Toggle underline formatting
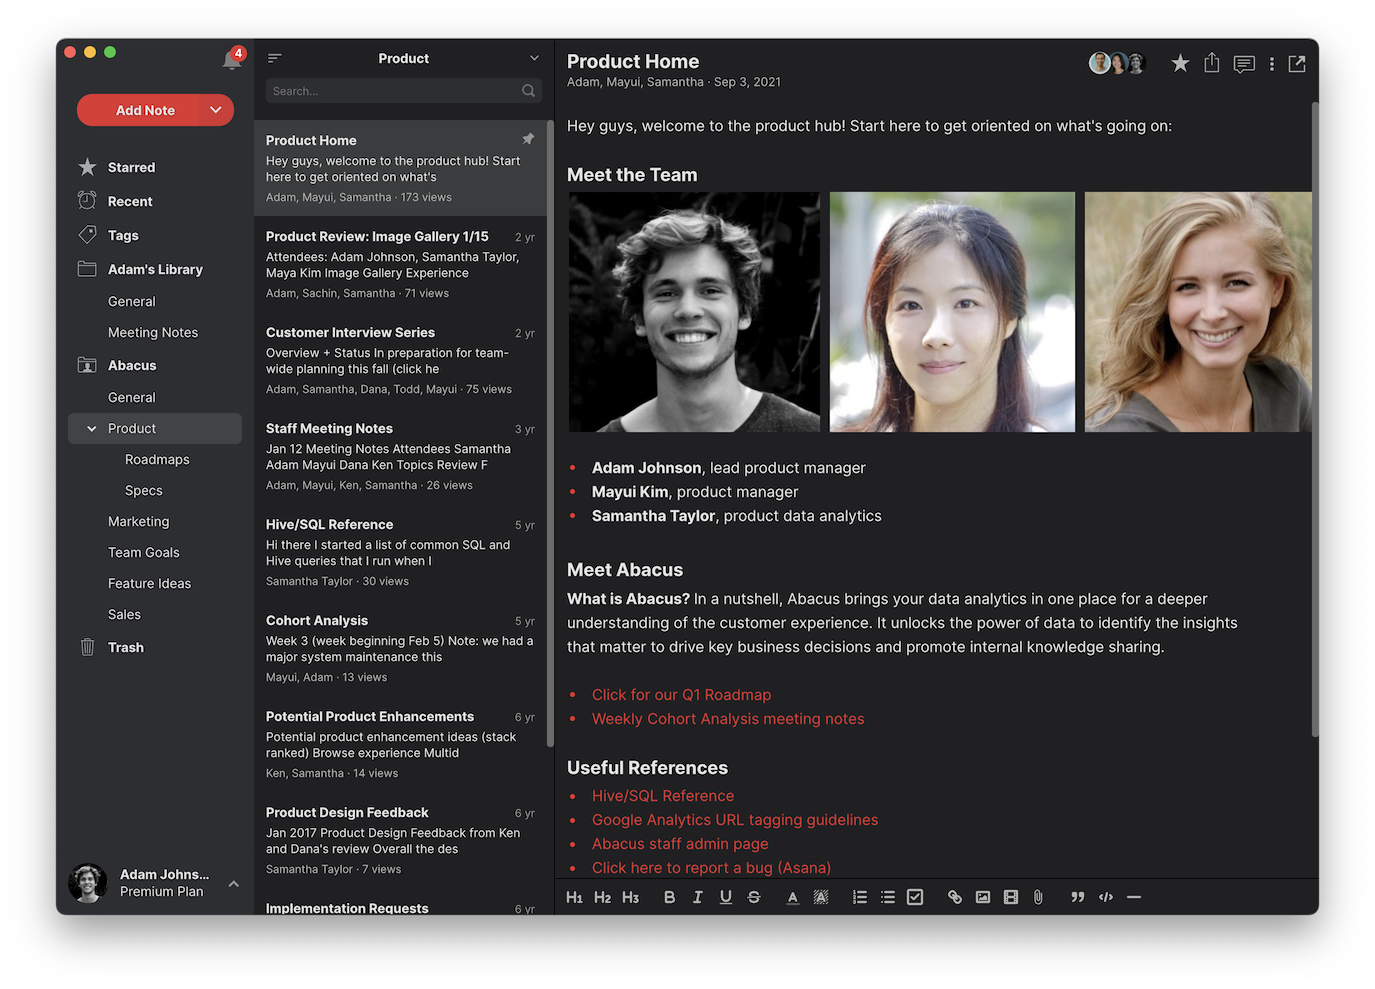Screen dimensions: 1375x989 (726, 897)
